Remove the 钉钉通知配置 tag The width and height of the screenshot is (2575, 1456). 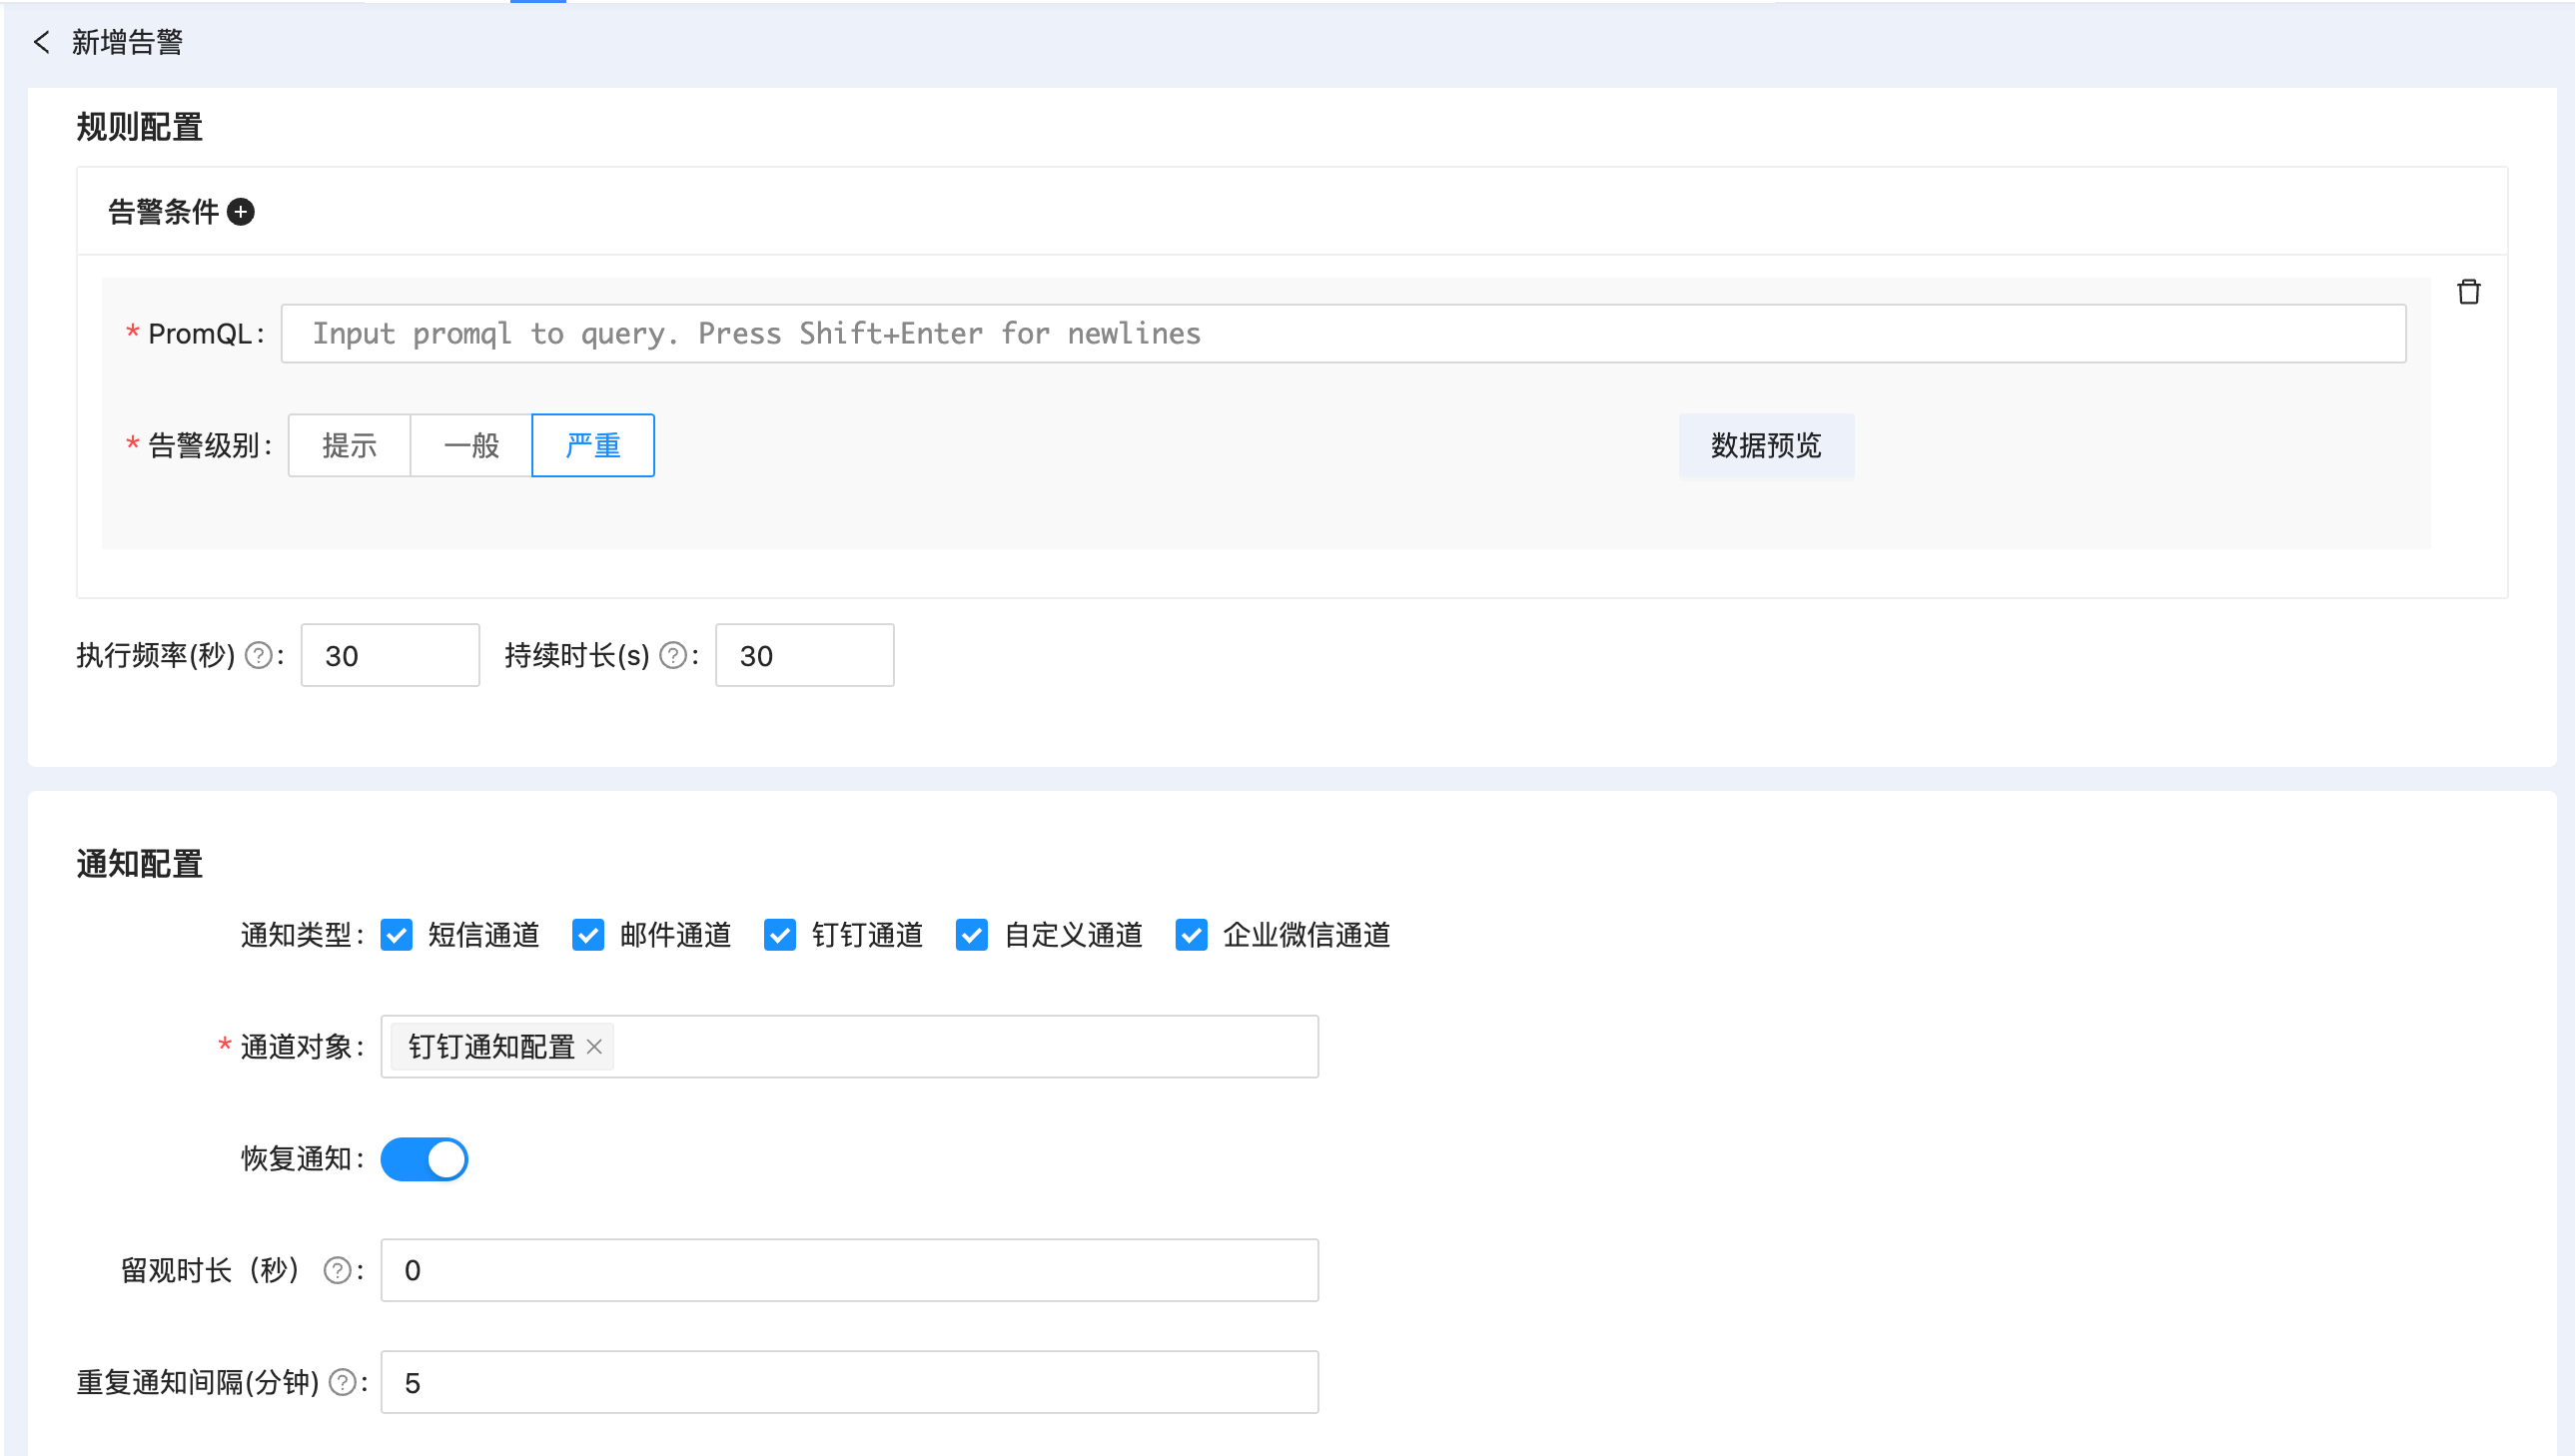coord(594,1047)
